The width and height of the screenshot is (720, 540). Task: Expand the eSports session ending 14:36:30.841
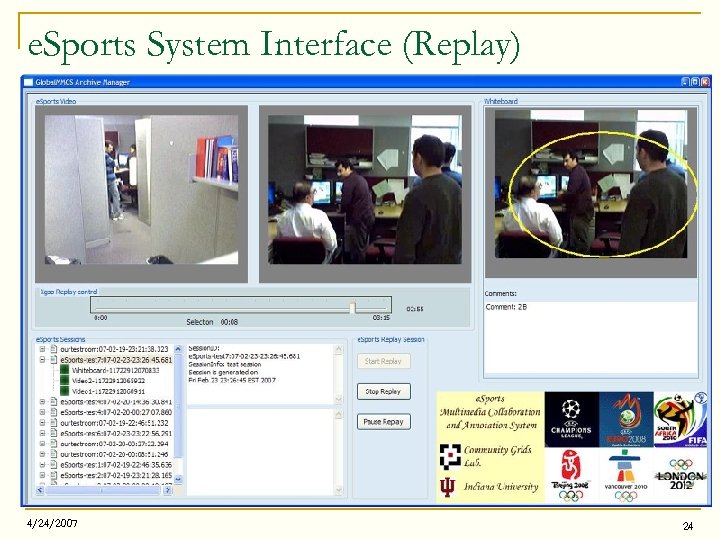pyautogui.click(x=42, y=402)
